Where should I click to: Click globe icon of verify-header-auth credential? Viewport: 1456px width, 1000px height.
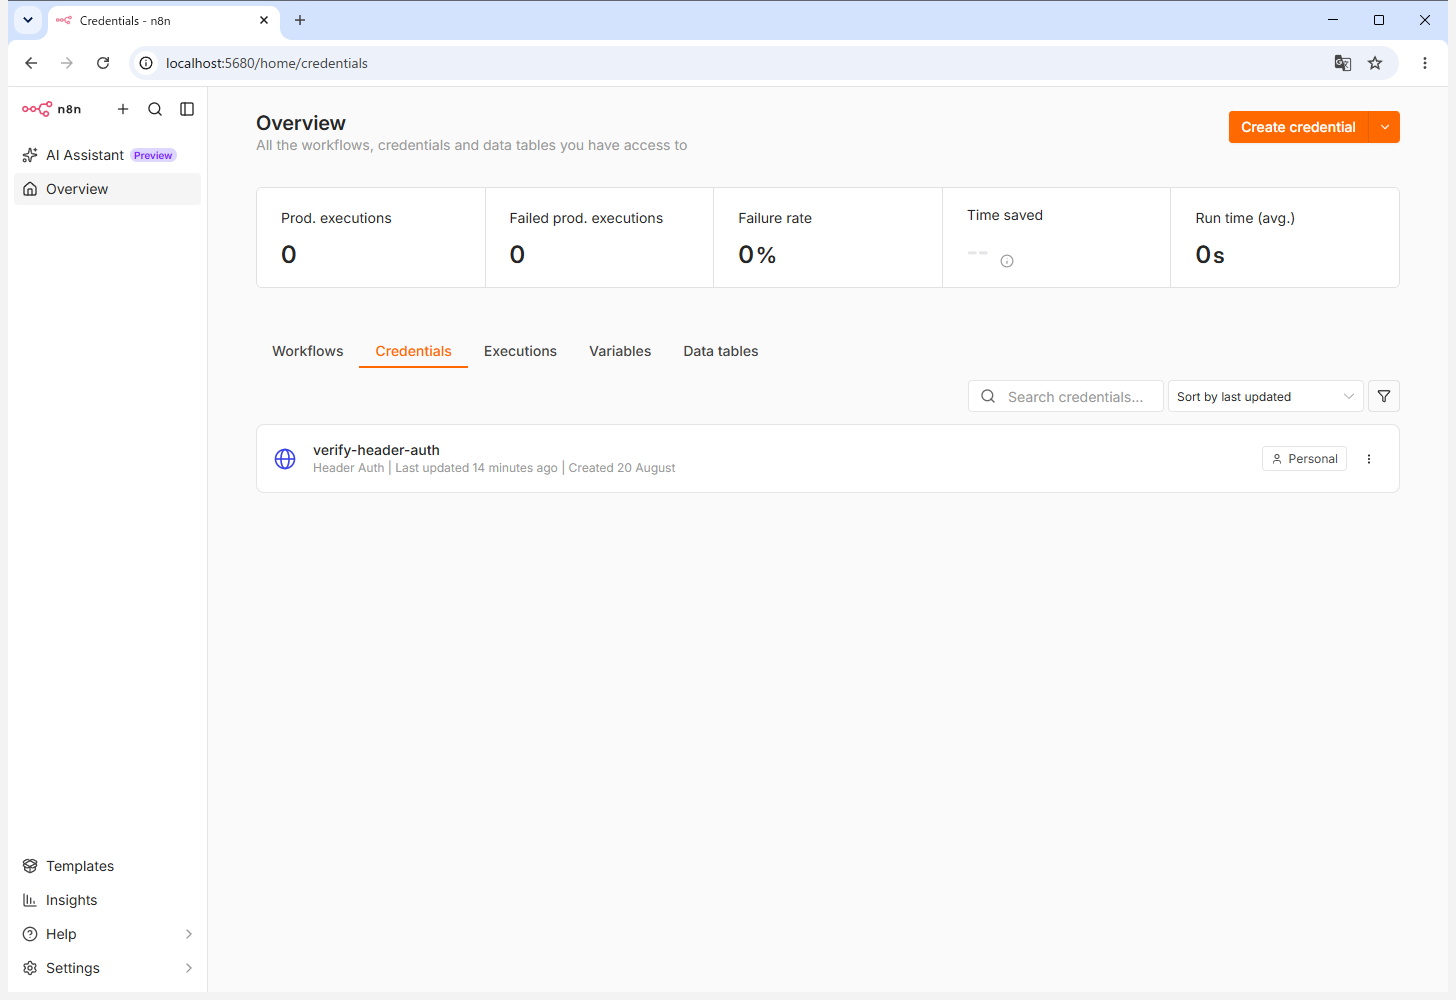pyautogui.click(x=285, y=459)
